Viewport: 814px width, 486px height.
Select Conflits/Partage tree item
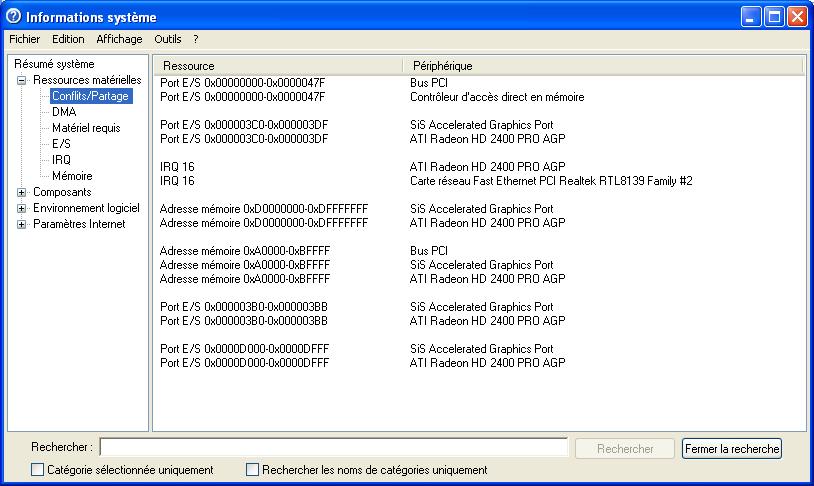click(90, 96)
